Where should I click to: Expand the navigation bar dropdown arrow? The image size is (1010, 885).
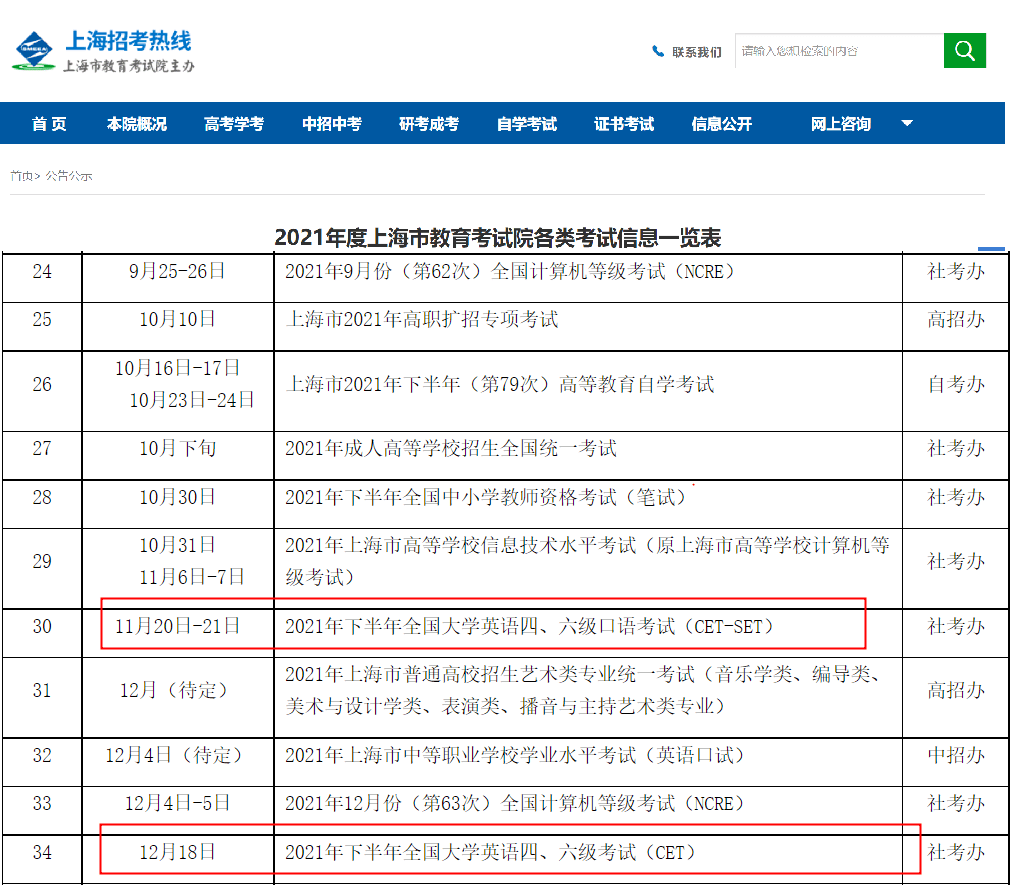(907, 123)
